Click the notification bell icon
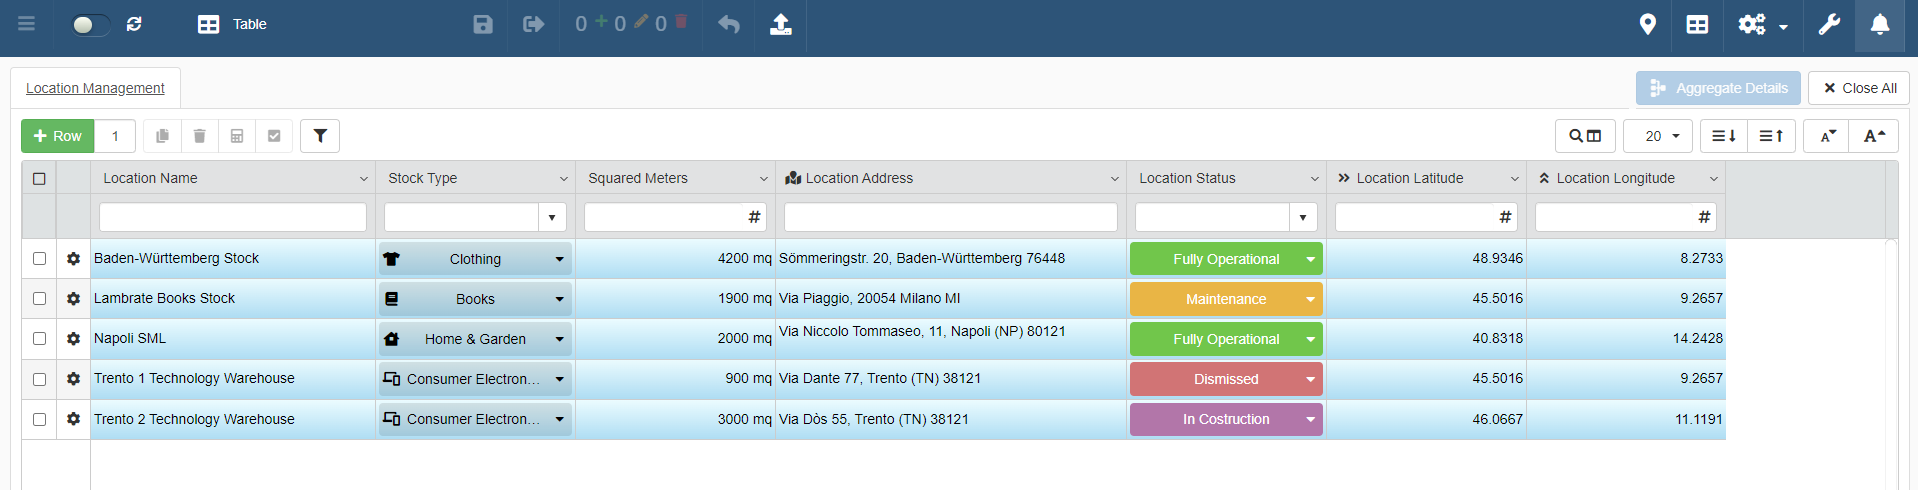This screenshot has width=1918, height=490. coord(1880,24)
